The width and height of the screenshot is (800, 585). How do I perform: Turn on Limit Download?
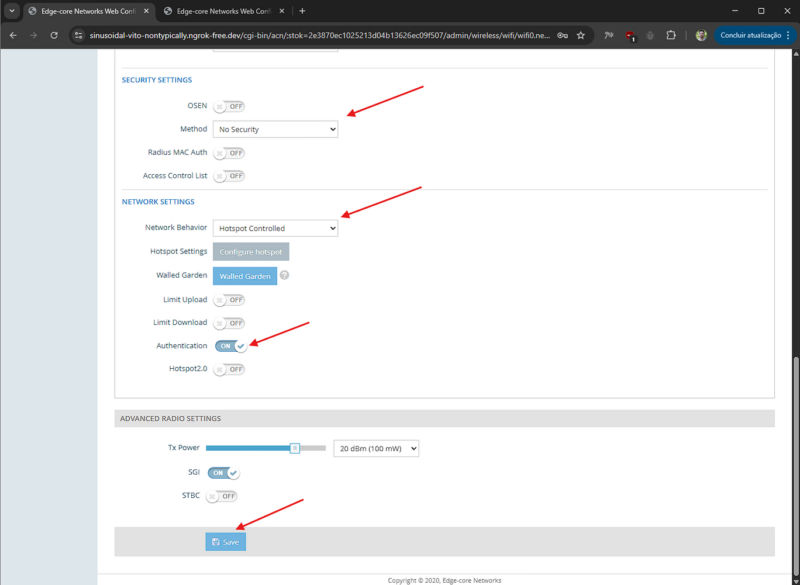pyautogui.click(x=229, y=323)
